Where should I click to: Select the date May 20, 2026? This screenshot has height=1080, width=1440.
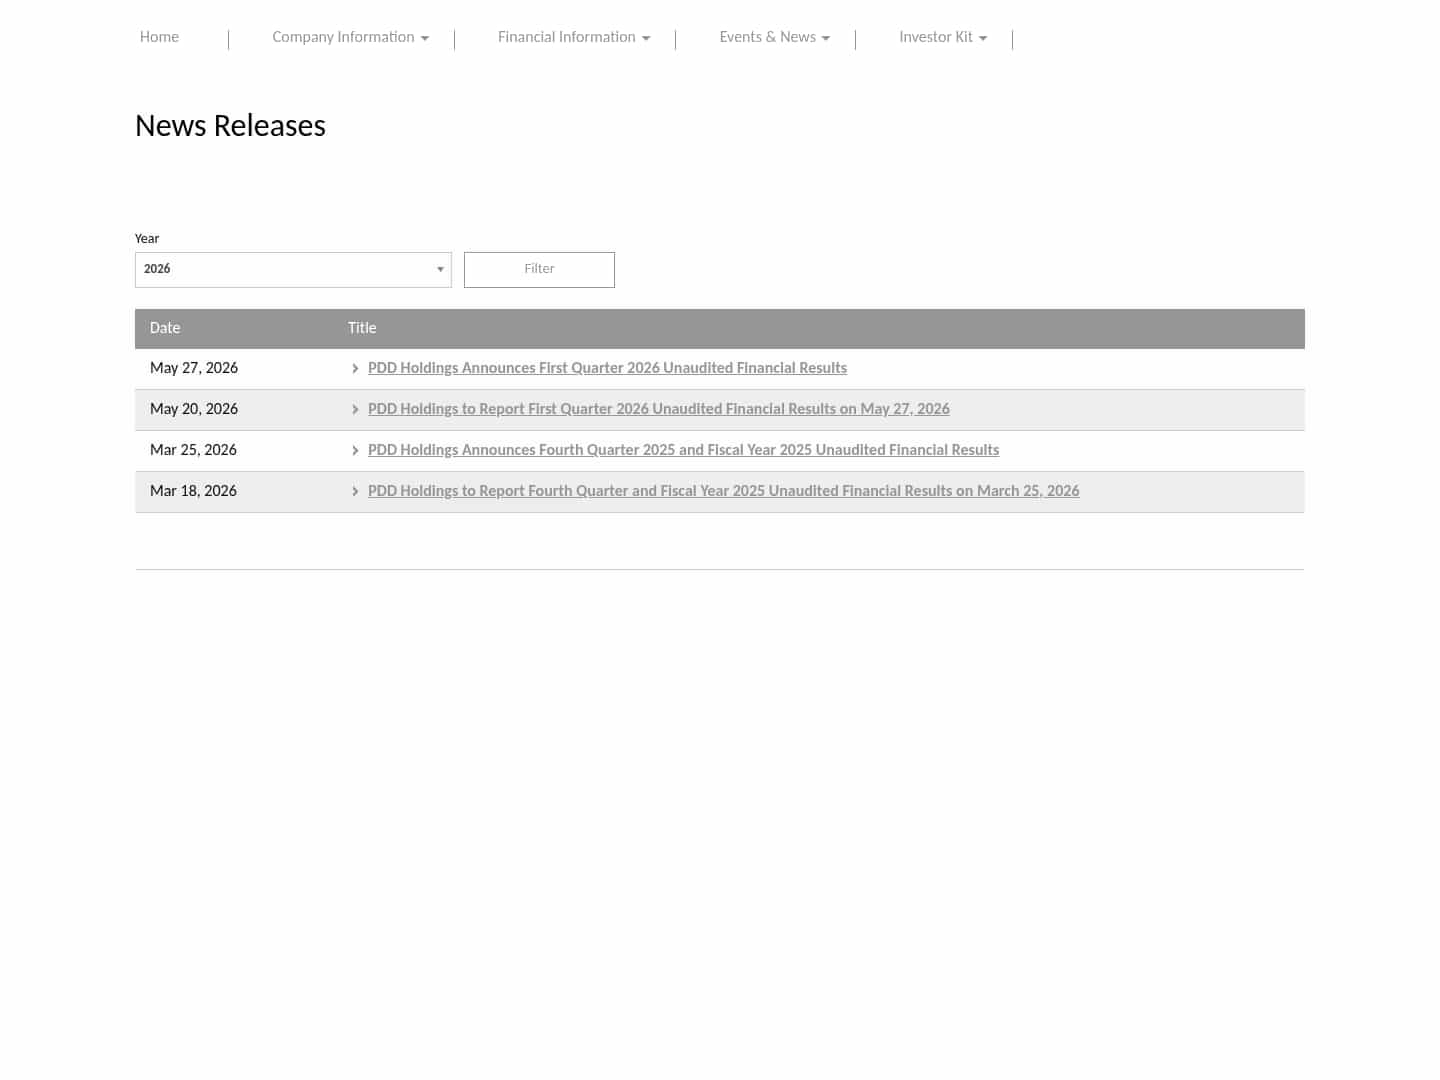pyautogui.click(x=194, y=409)
